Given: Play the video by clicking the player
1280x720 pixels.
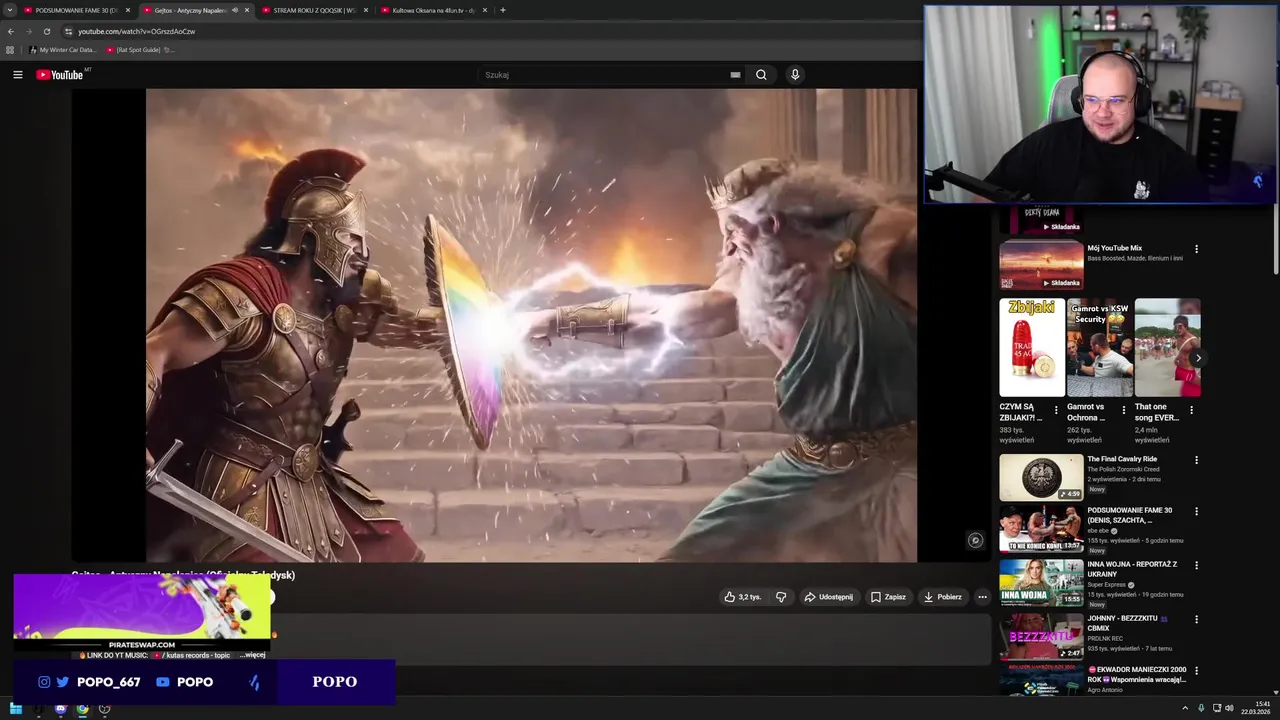Looking at the screenshot, I should tap(531, 325).
